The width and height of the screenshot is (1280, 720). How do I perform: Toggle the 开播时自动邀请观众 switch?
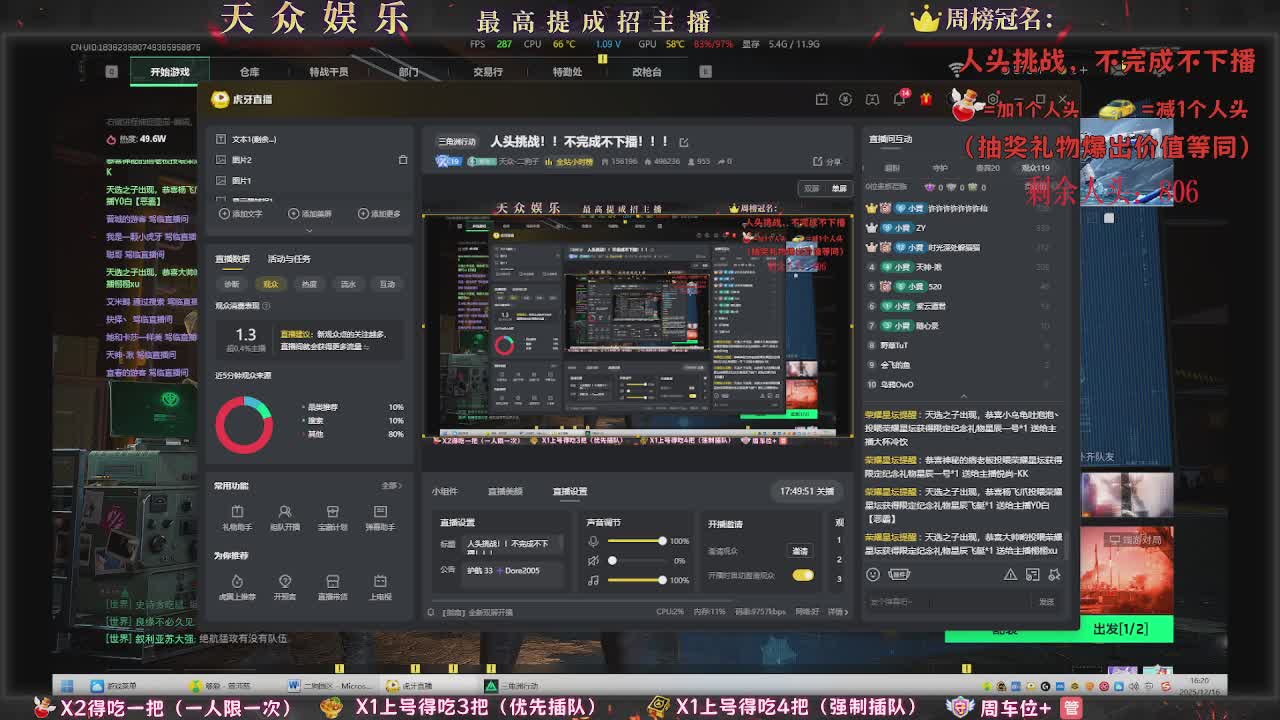pyautogui.click(x=802, y=575)
